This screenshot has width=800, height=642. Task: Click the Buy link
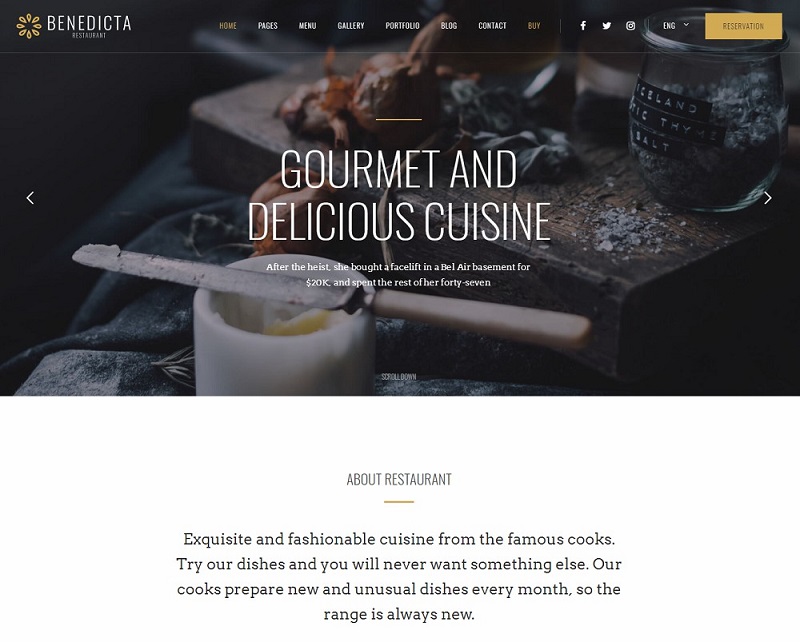tap(534, 26)
